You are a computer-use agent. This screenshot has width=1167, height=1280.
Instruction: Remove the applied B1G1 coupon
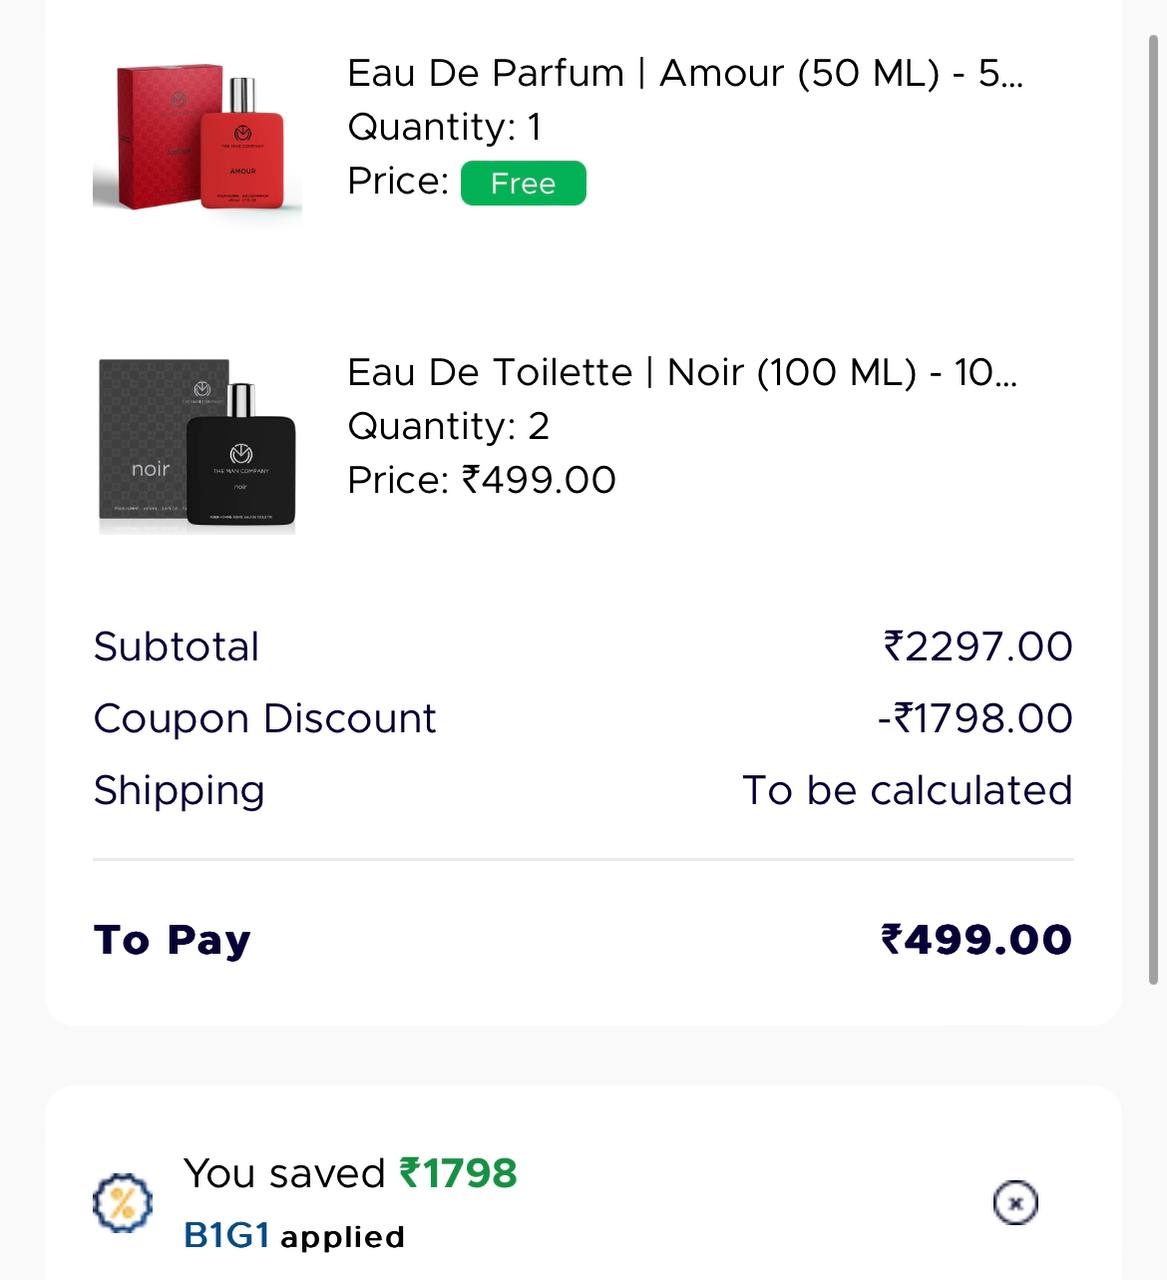[1015, 1202]
